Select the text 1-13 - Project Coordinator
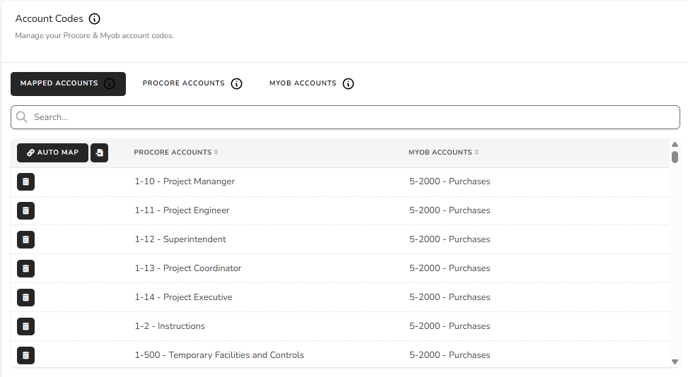This screenshot has width=688, height=377. tap(188, 268)
